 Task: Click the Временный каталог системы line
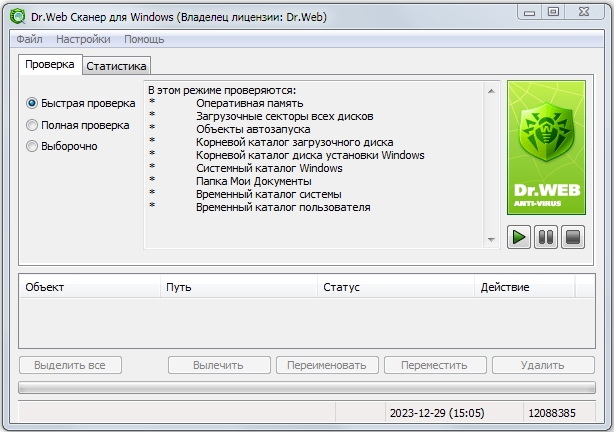pos(269,194)
